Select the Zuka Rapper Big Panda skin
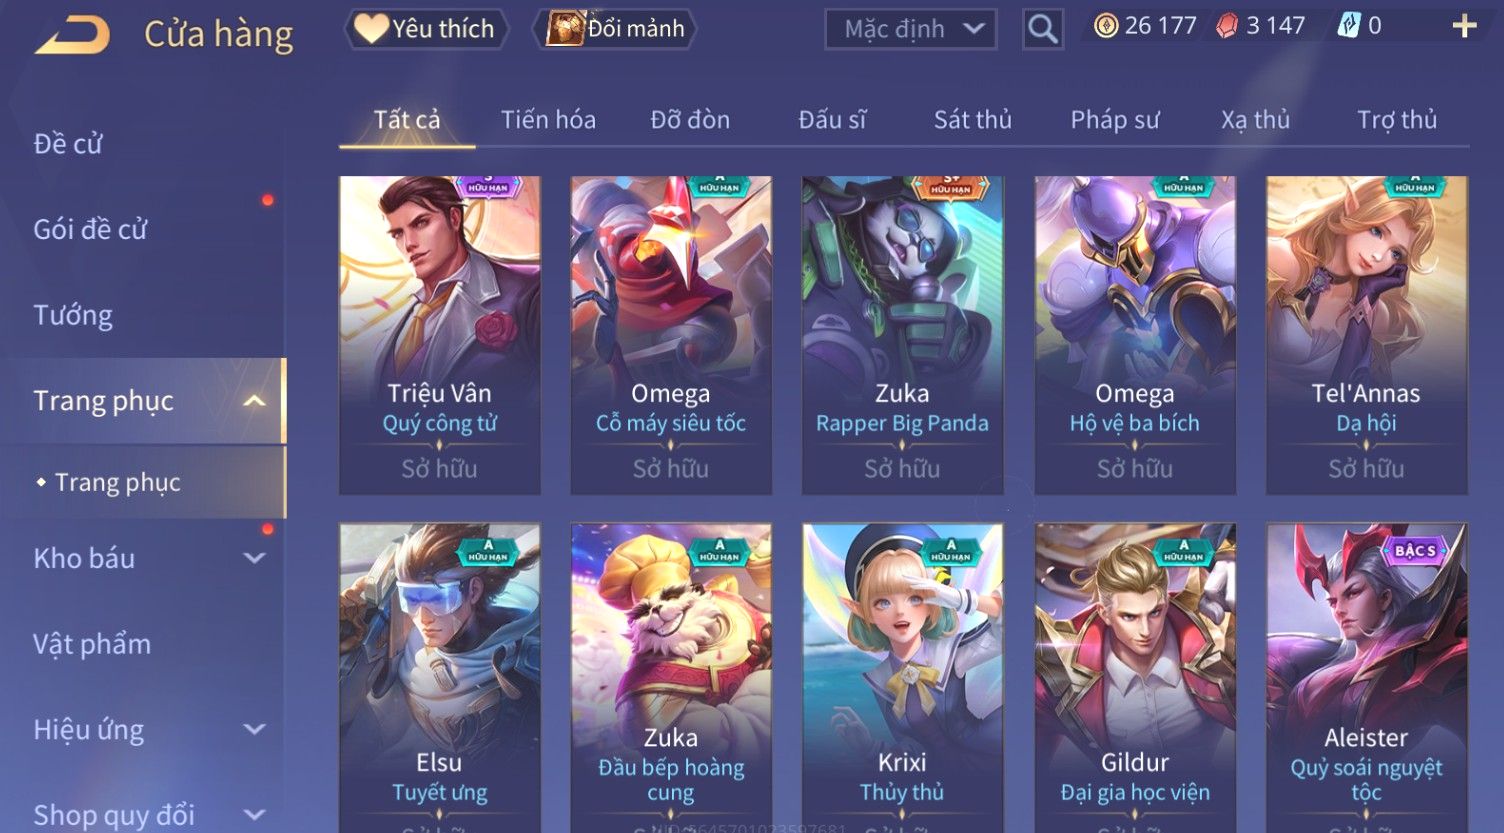 [x=902, y=335]
